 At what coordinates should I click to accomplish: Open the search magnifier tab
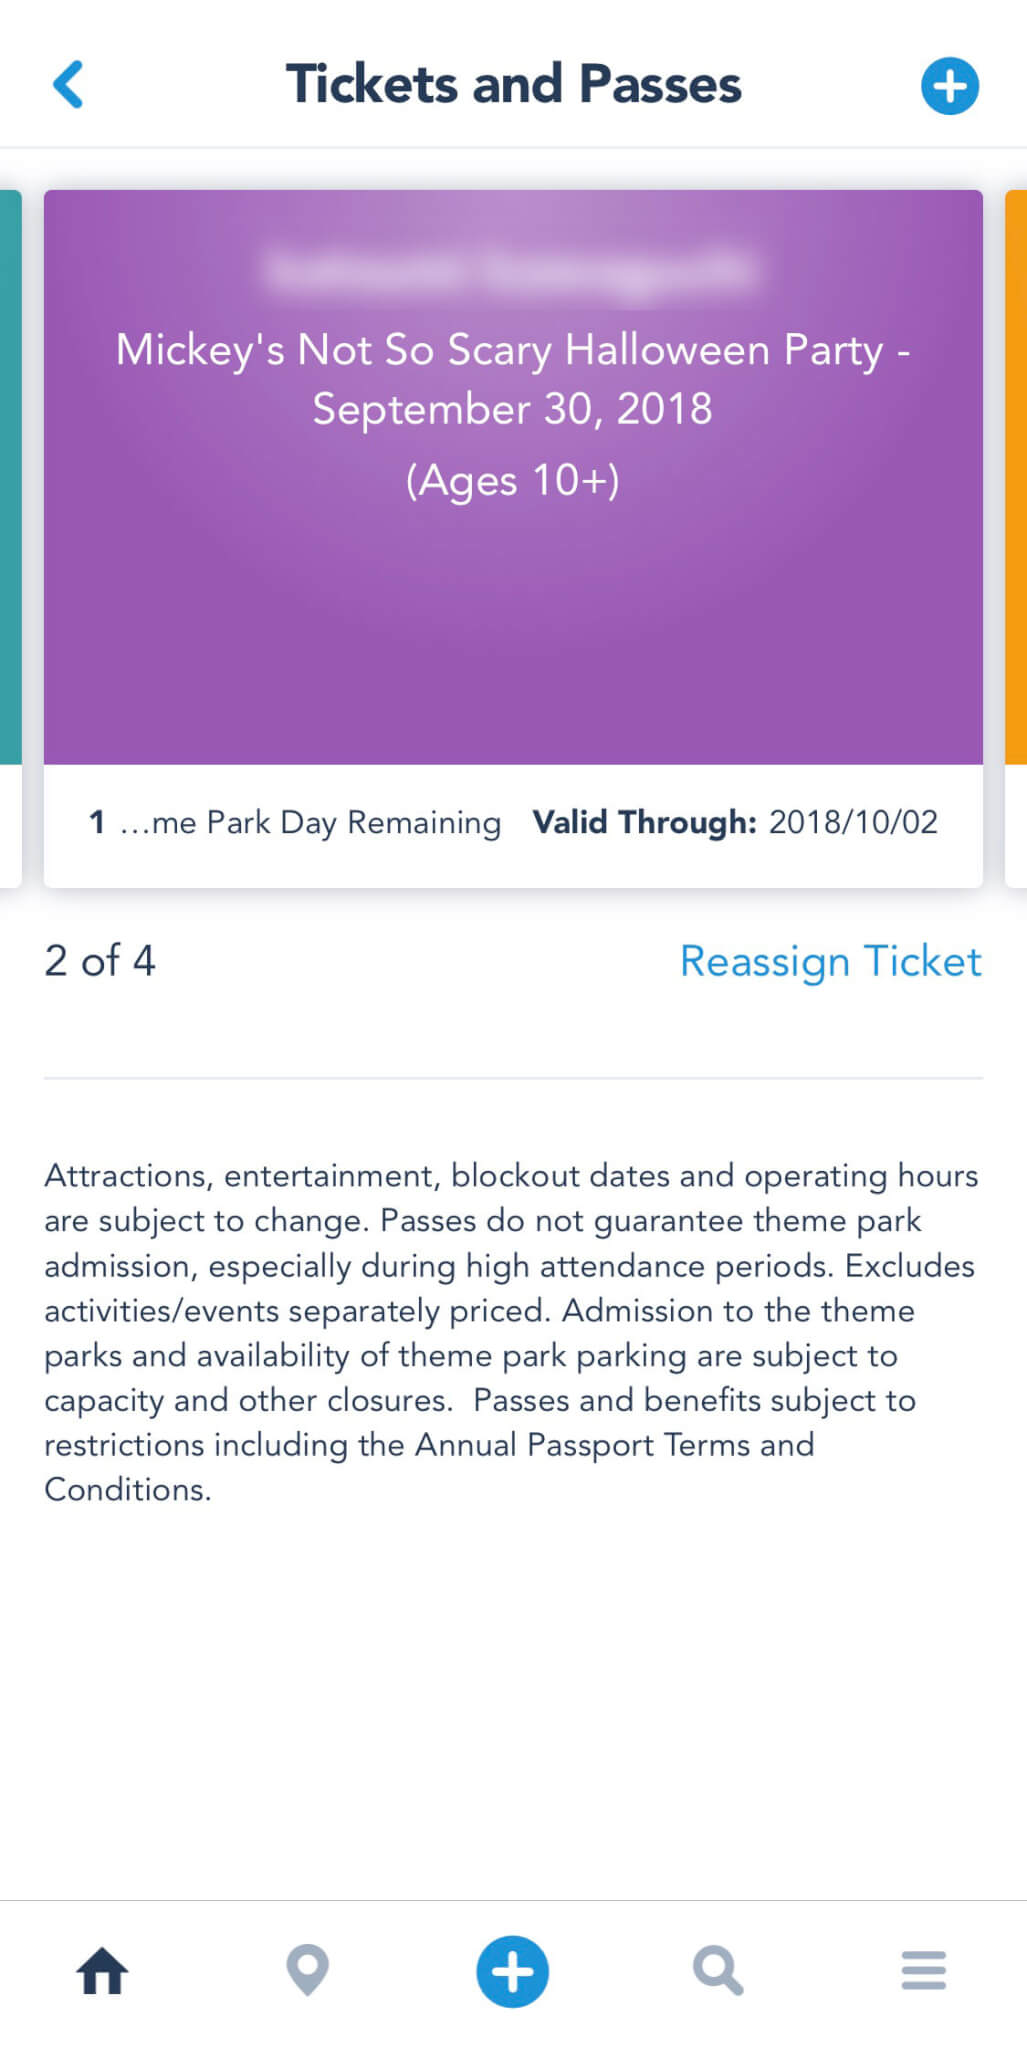[x=718, y=1971]
